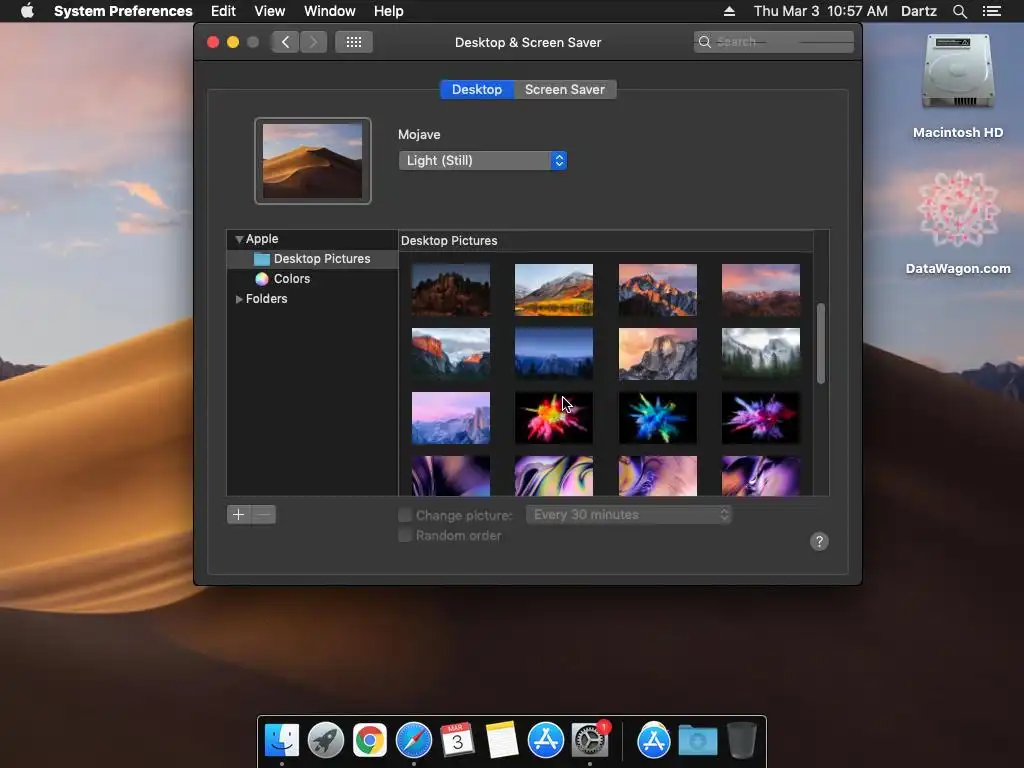Open the Light (Still) appearance dropdown
The width and height of the screenshot is (1024, 768).
(x=483, y=161)
